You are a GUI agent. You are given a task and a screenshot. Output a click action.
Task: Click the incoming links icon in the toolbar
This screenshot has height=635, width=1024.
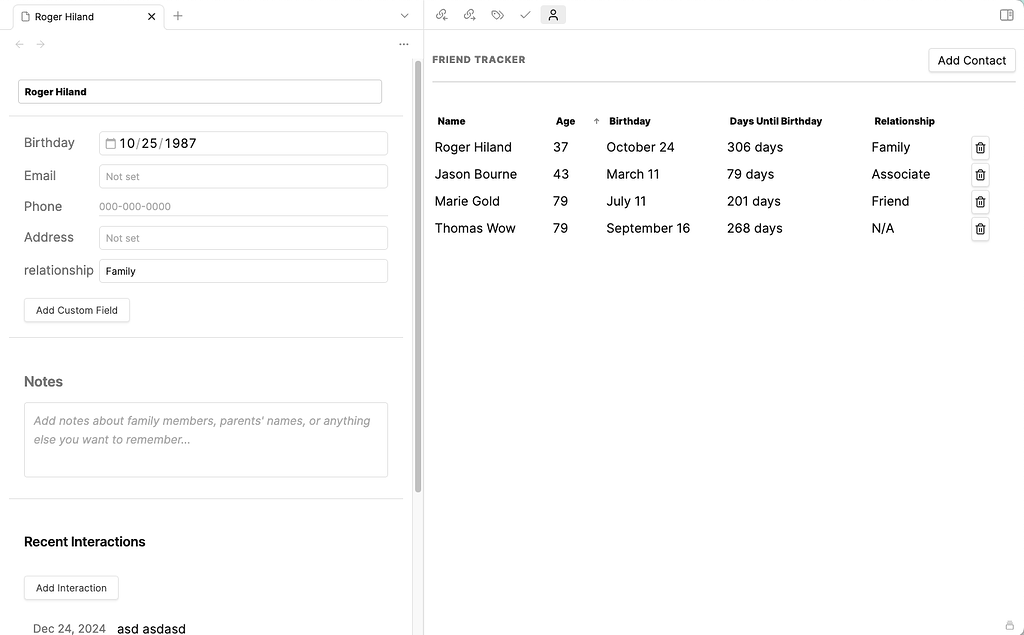441,14
